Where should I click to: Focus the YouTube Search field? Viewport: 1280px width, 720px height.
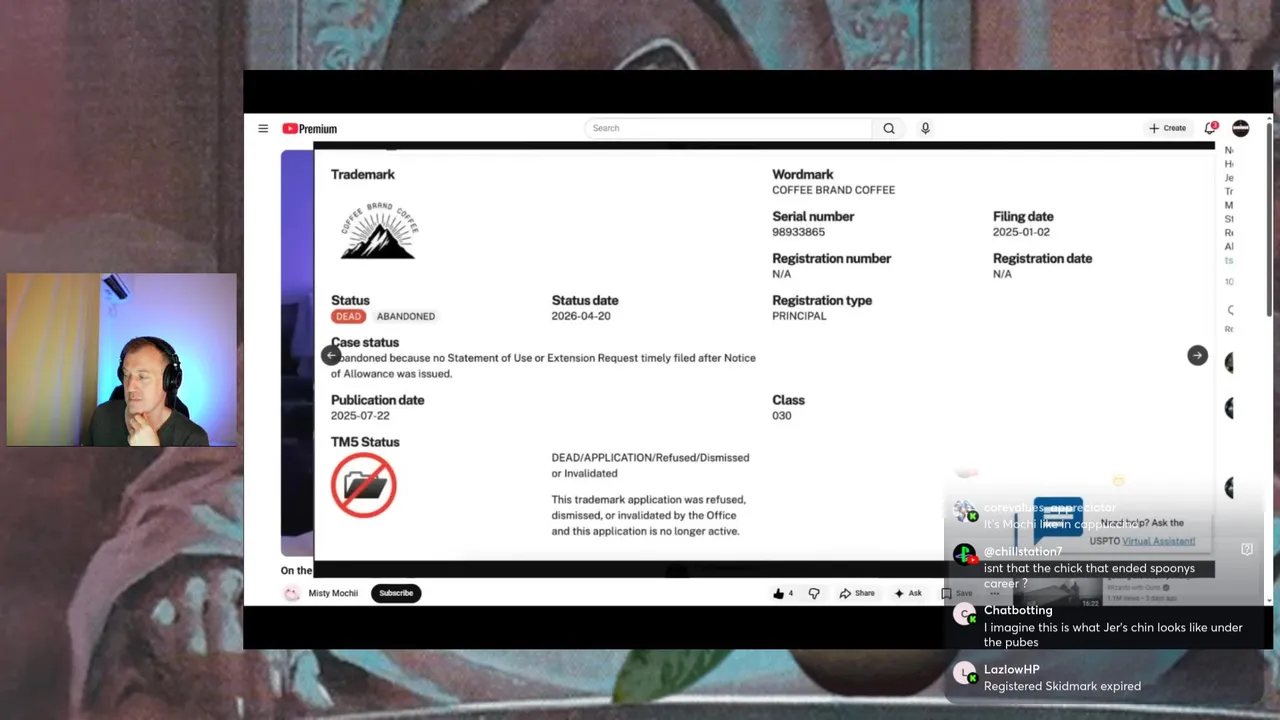coord(728,128)
